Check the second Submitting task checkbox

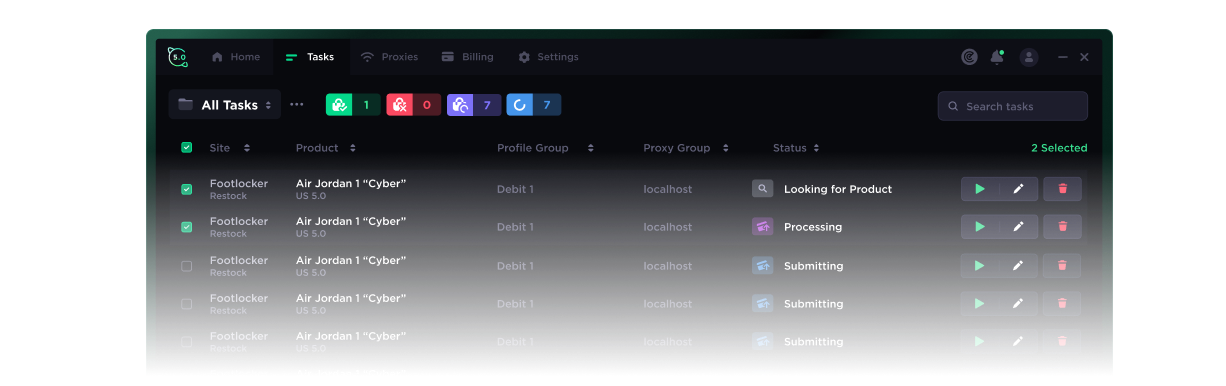[x=186, y=304]
